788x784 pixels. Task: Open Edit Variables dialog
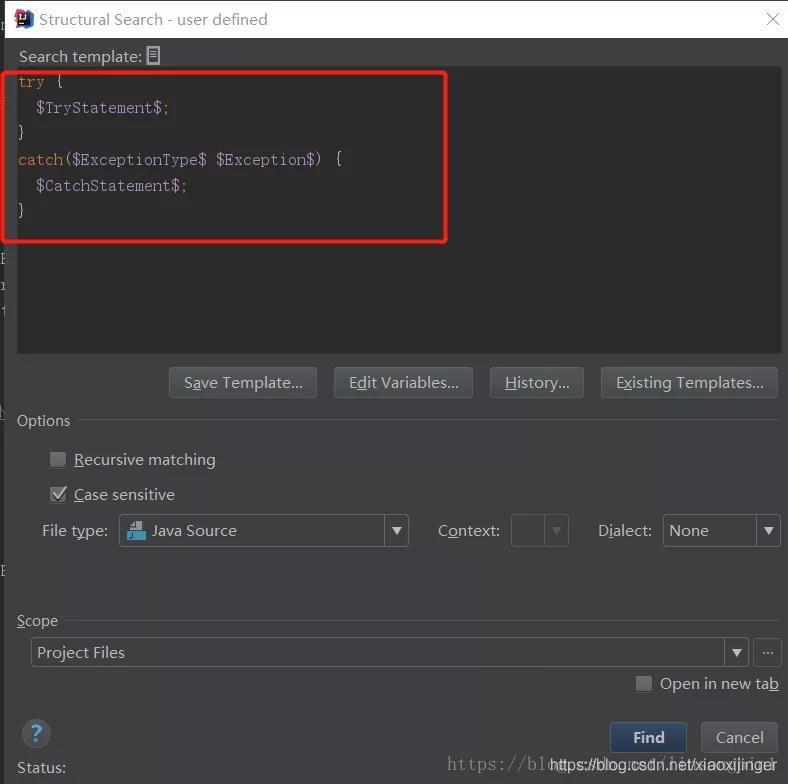(x=404, y=382)
